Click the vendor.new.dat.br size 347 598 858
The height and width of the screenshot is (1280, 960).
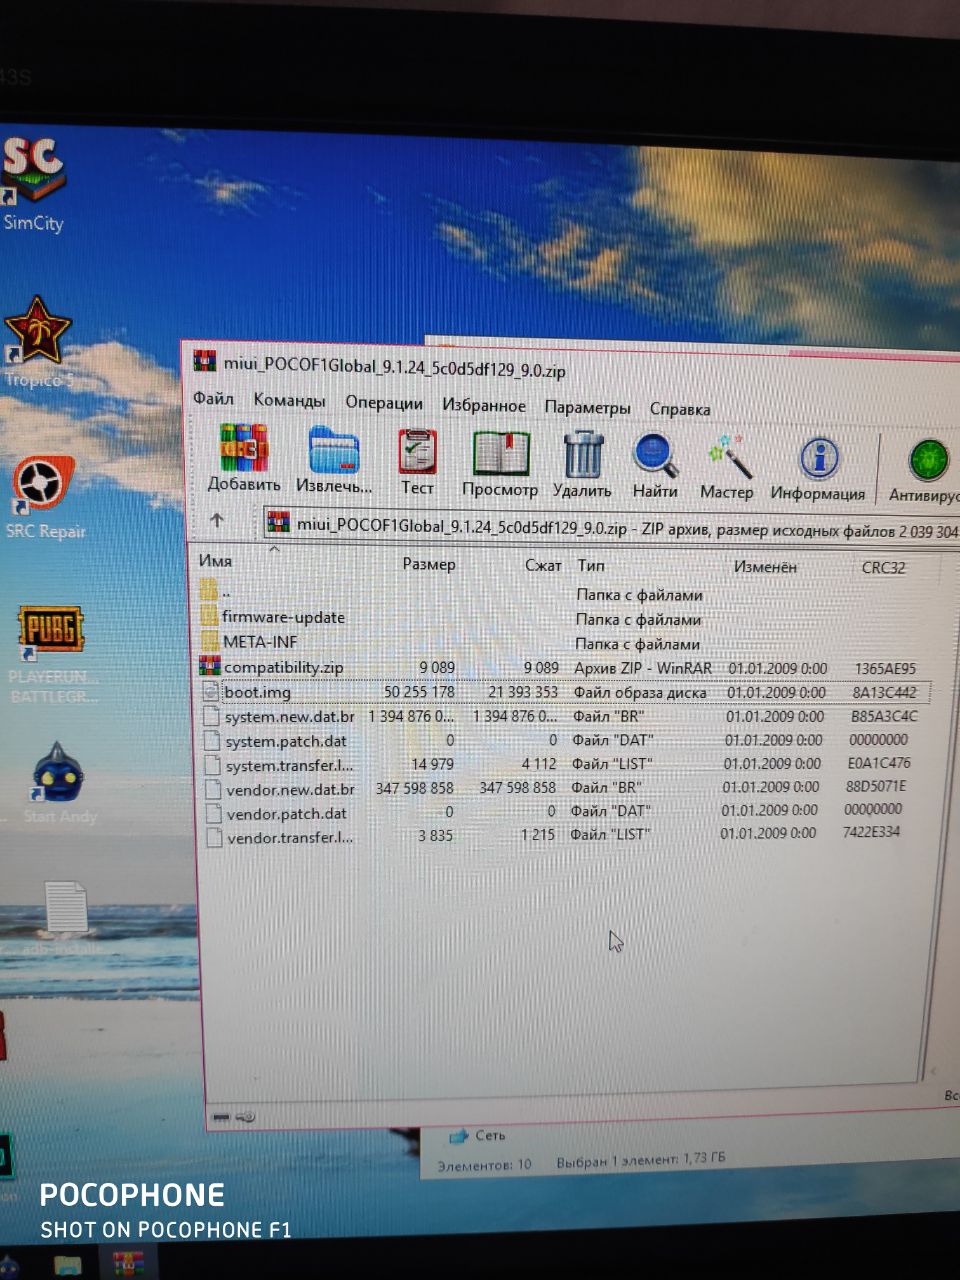pos(414,788)
